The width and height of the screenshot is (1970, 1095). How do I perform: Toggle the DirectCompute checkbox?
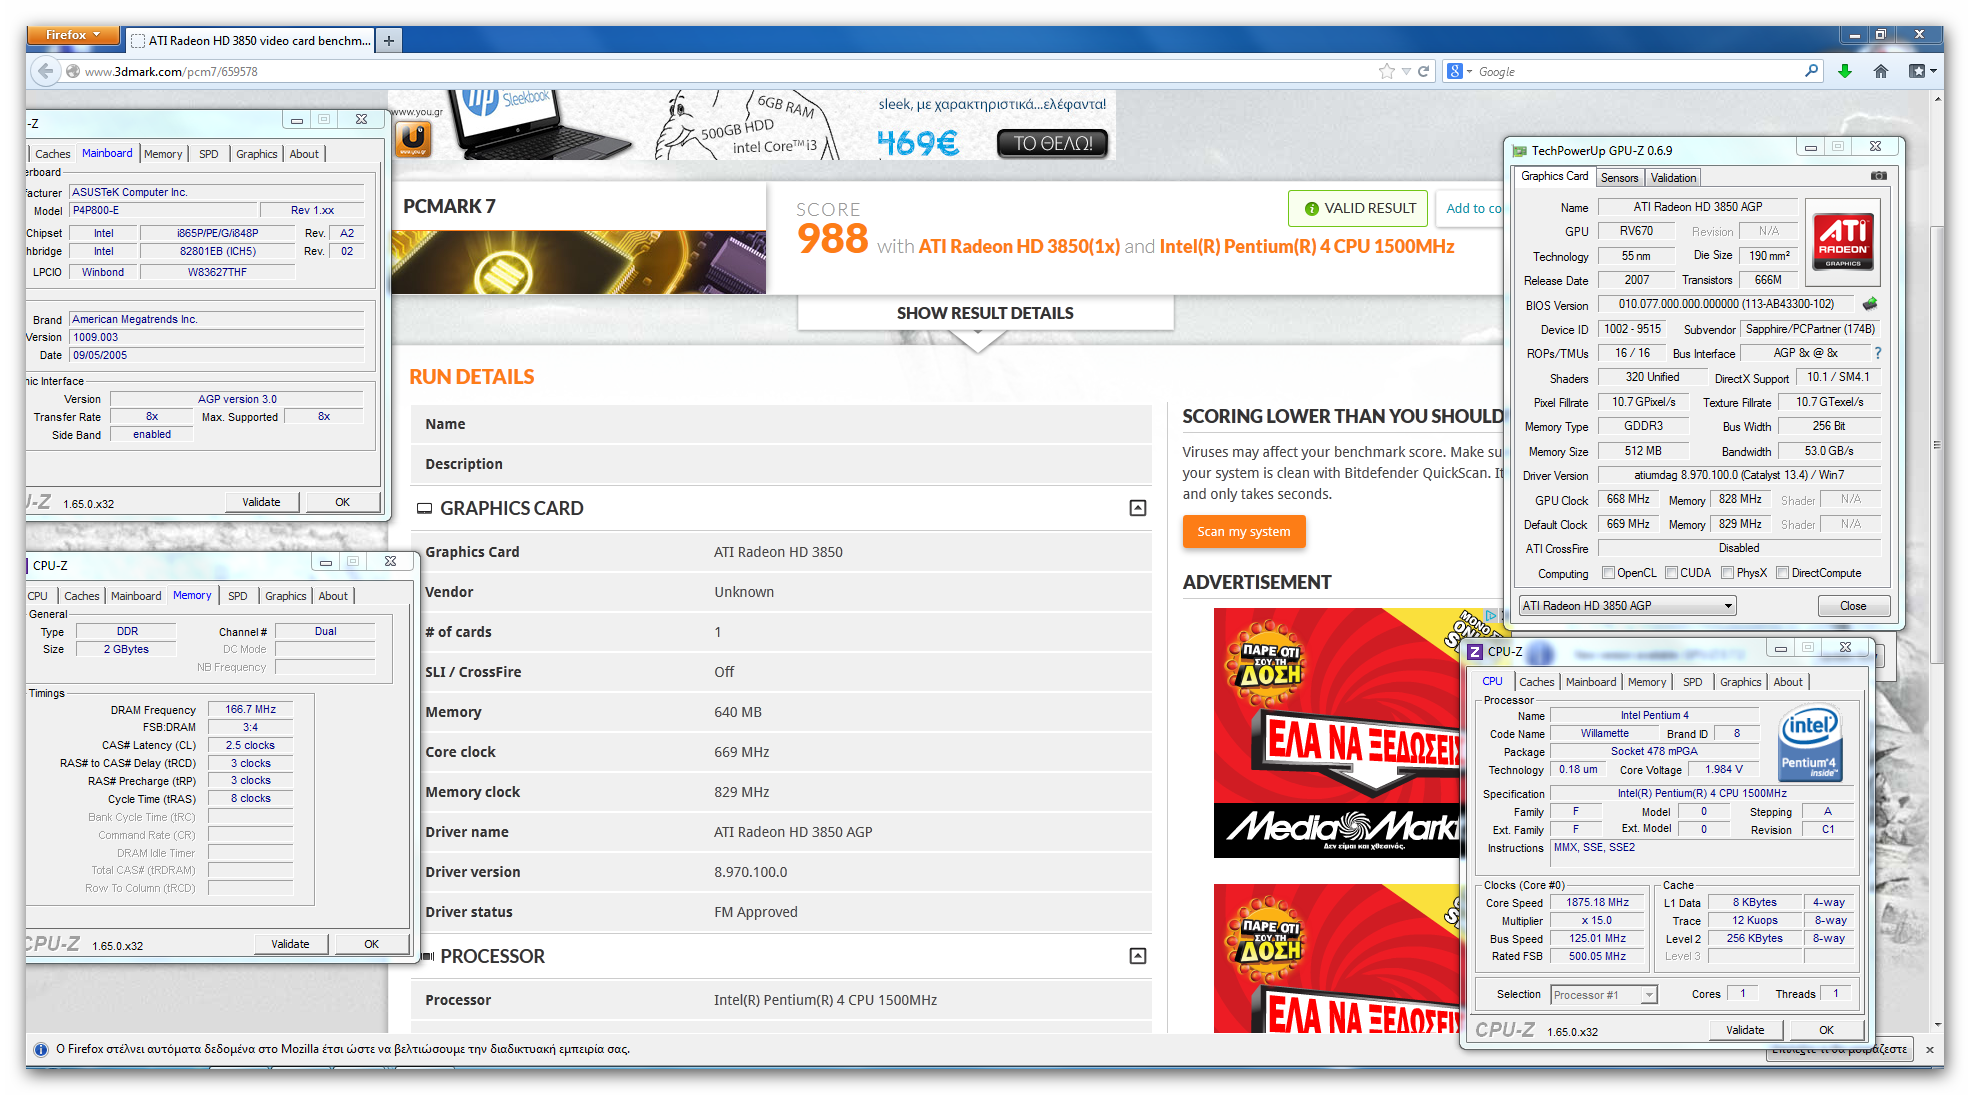point(1782,573)
